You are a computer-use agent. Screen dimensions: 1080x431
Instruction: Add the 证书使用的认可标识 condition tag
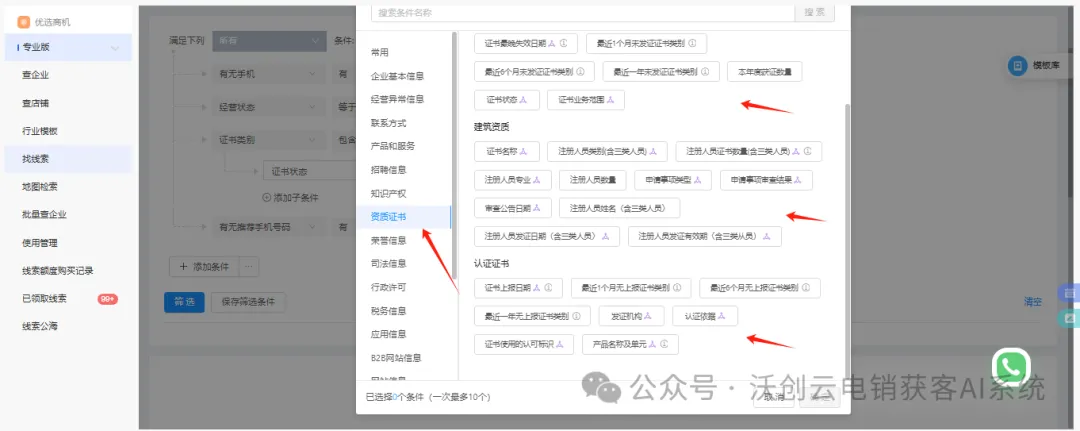click(x=523, y=344)
